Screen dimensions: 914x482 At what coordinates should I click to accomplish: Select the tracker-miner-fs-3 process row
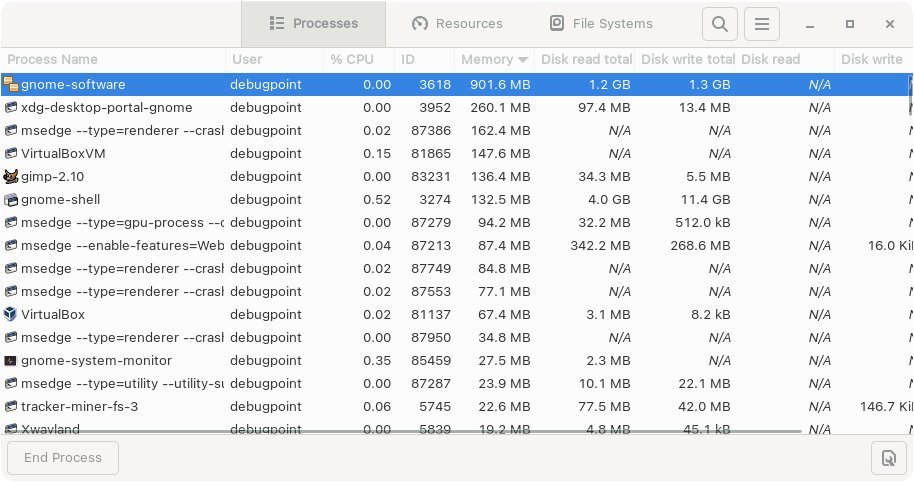click(x=456, y=407)
